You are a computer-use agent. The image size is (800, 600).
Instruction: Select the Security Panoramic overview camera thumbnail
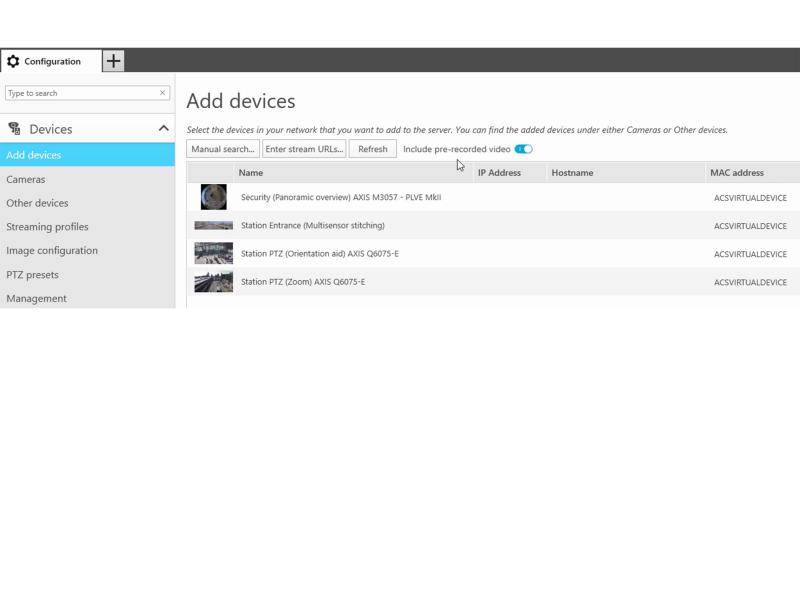pos(213,197)
